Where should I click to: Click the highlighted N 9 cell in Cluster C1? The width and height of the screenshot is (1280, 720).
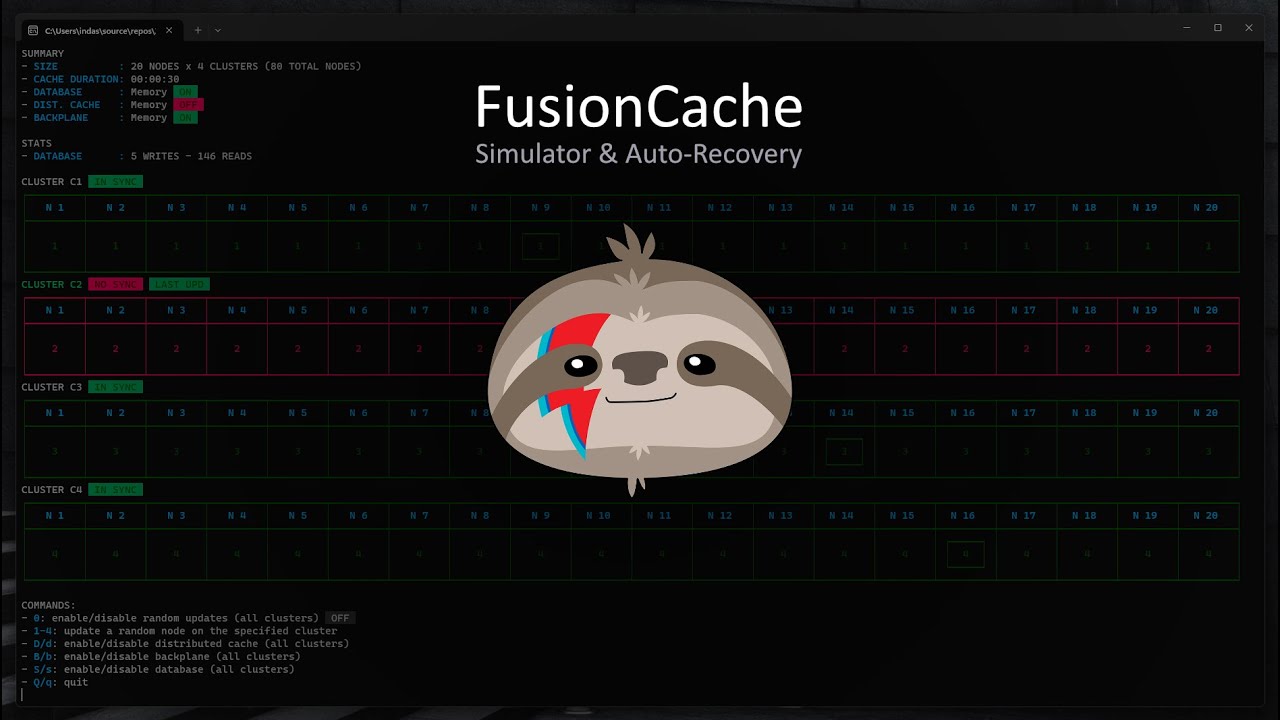point(540,245)
